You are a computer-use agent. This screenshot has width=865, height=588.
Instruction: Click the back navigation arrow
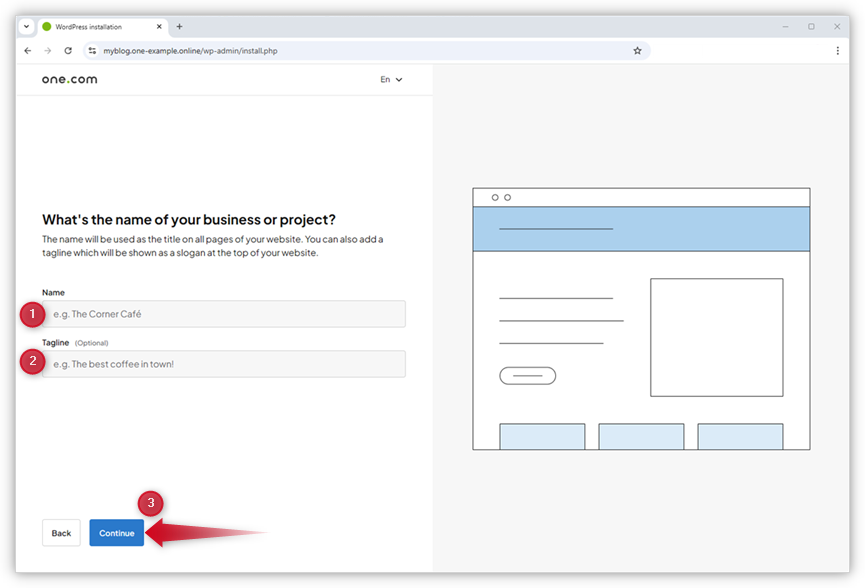tap(27, 50)
